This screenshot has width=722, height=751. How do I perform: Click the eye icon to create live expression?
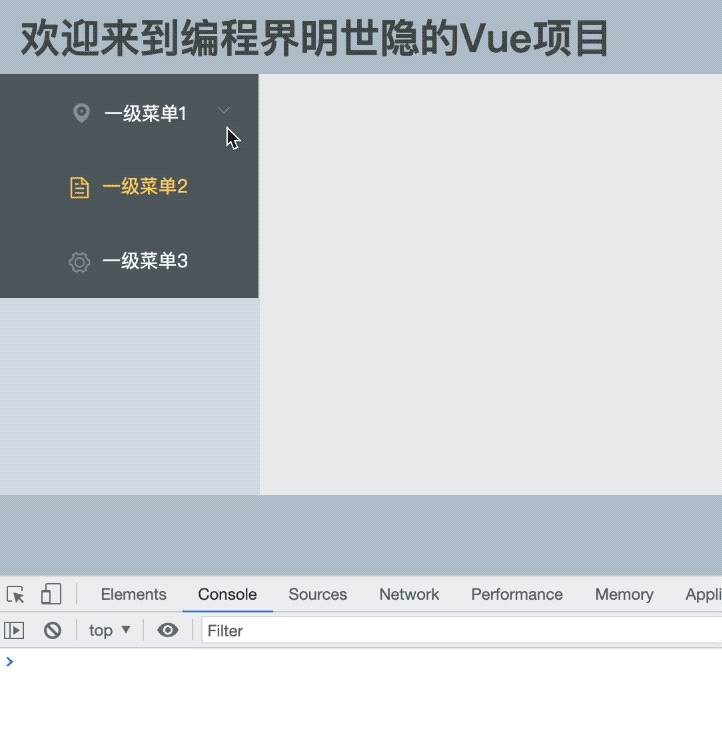click(x=168, y=630)
